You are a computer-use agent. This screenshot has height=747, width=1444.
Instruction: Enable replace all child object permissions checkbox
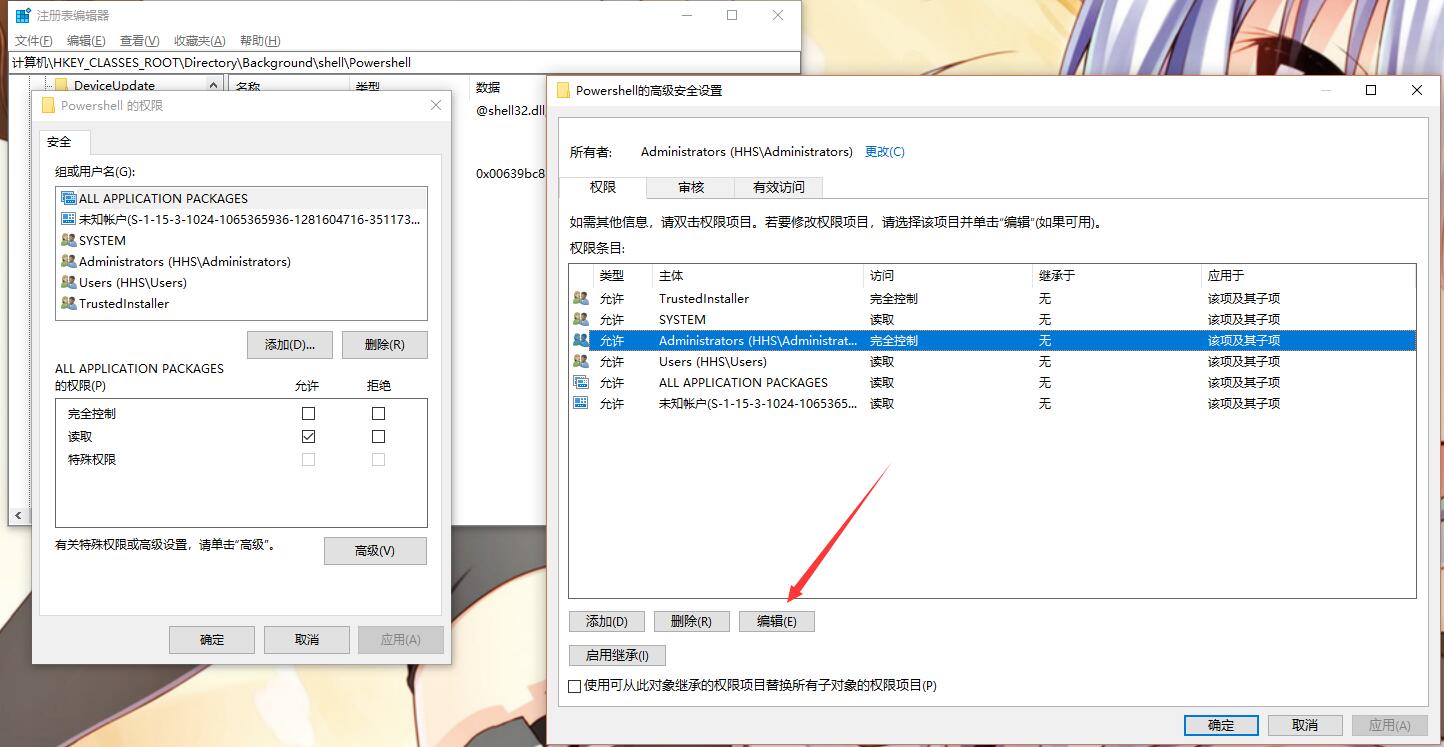pyautogui.click(x=574, y=686)
